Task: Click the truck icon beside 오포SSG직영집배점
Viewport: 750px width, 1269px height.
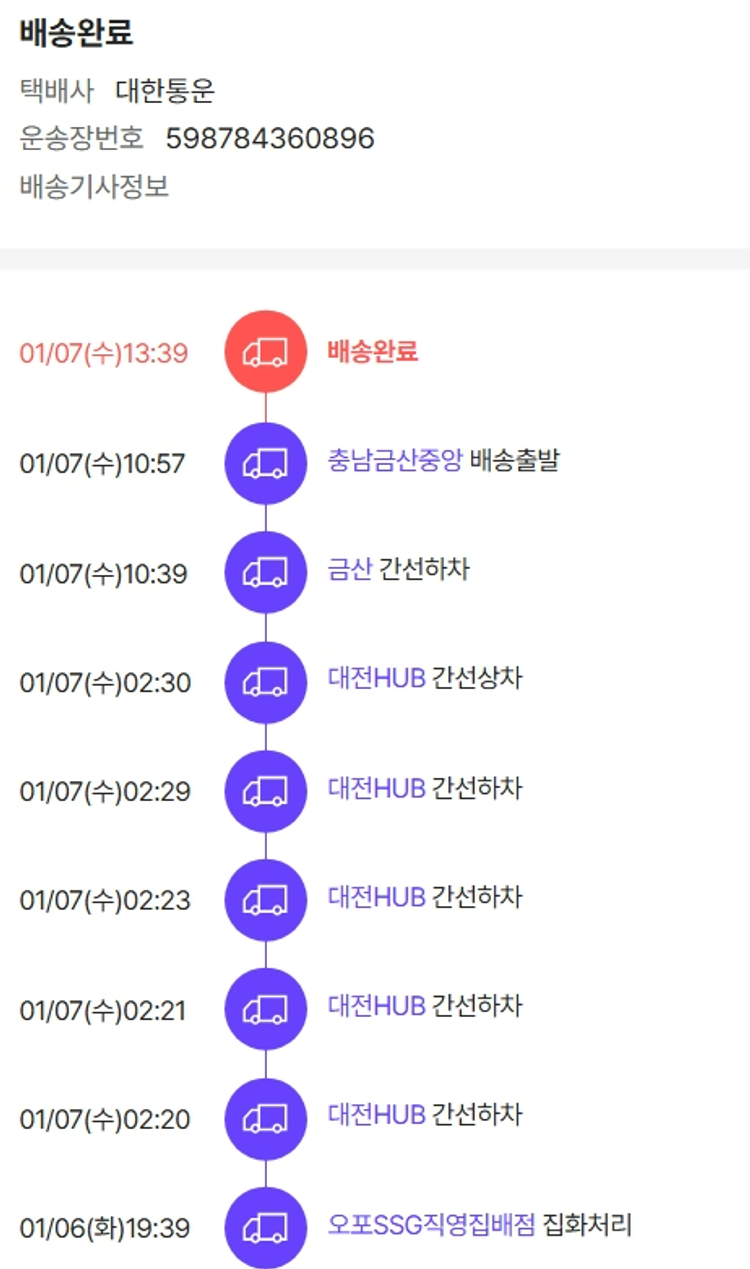Action: [266, 1228]
